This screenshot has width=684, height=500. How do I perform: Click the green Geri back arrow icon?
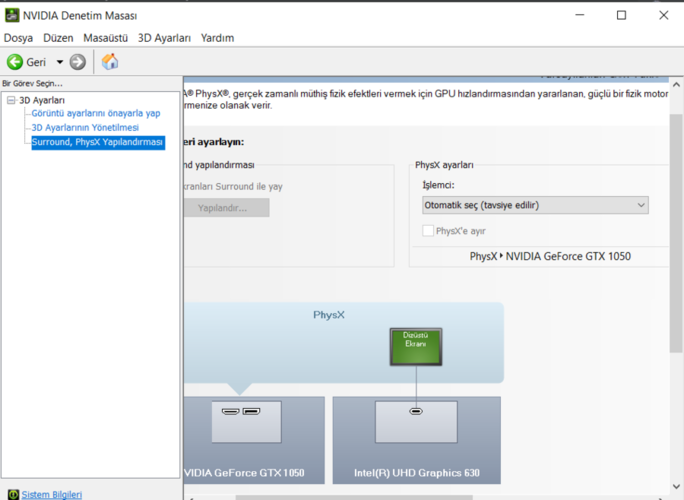[x=15, y=62]
